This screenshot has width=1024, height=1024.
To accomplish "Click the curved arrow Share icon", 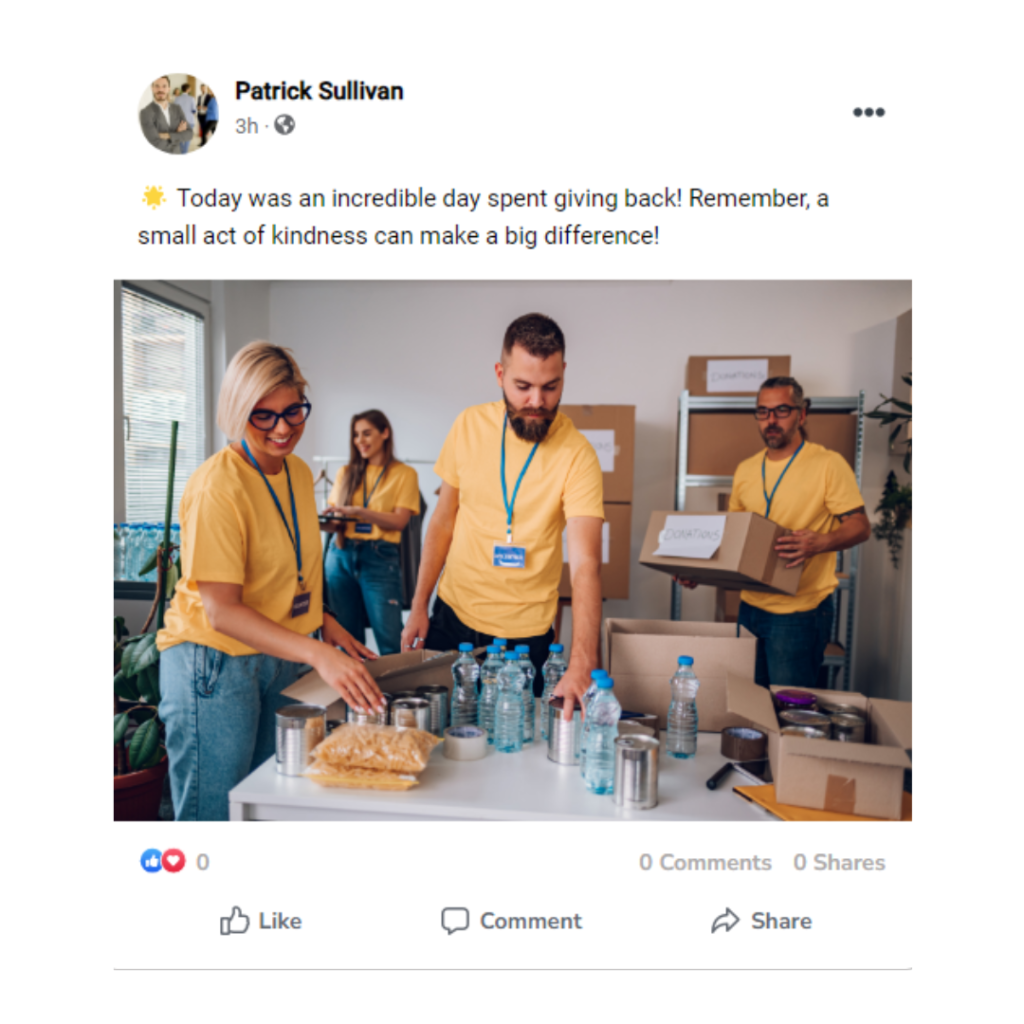I will click(x=726, y=921).
